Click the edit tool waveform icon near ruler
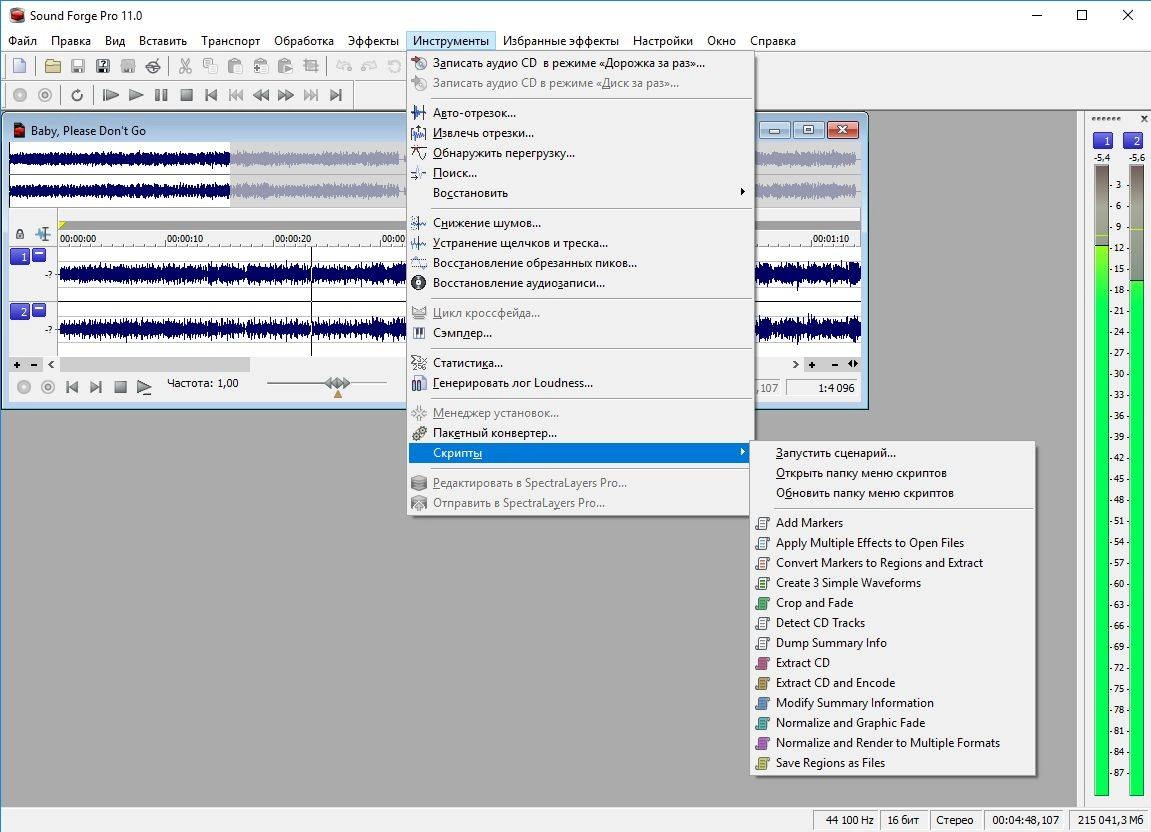The image size is (1151, 832). pos(43,234)
